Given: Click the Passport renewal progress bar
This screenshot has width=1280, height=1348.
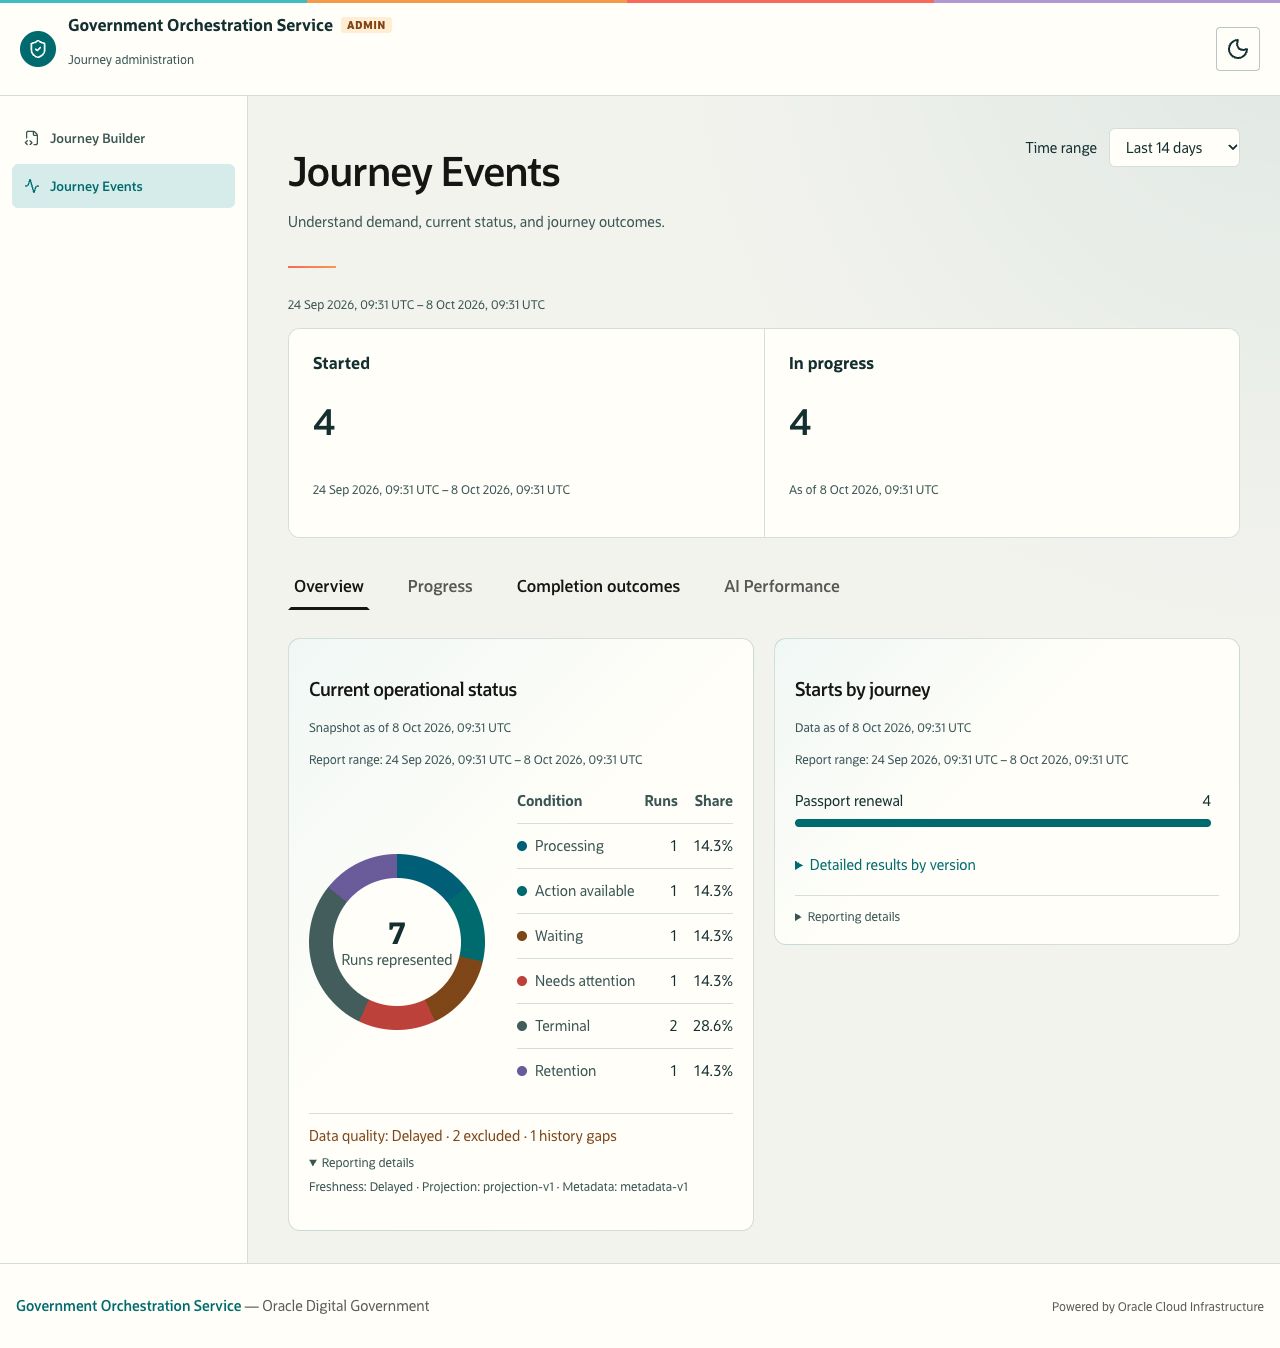Looking at the screenshot, I should tap(1003, 823).
